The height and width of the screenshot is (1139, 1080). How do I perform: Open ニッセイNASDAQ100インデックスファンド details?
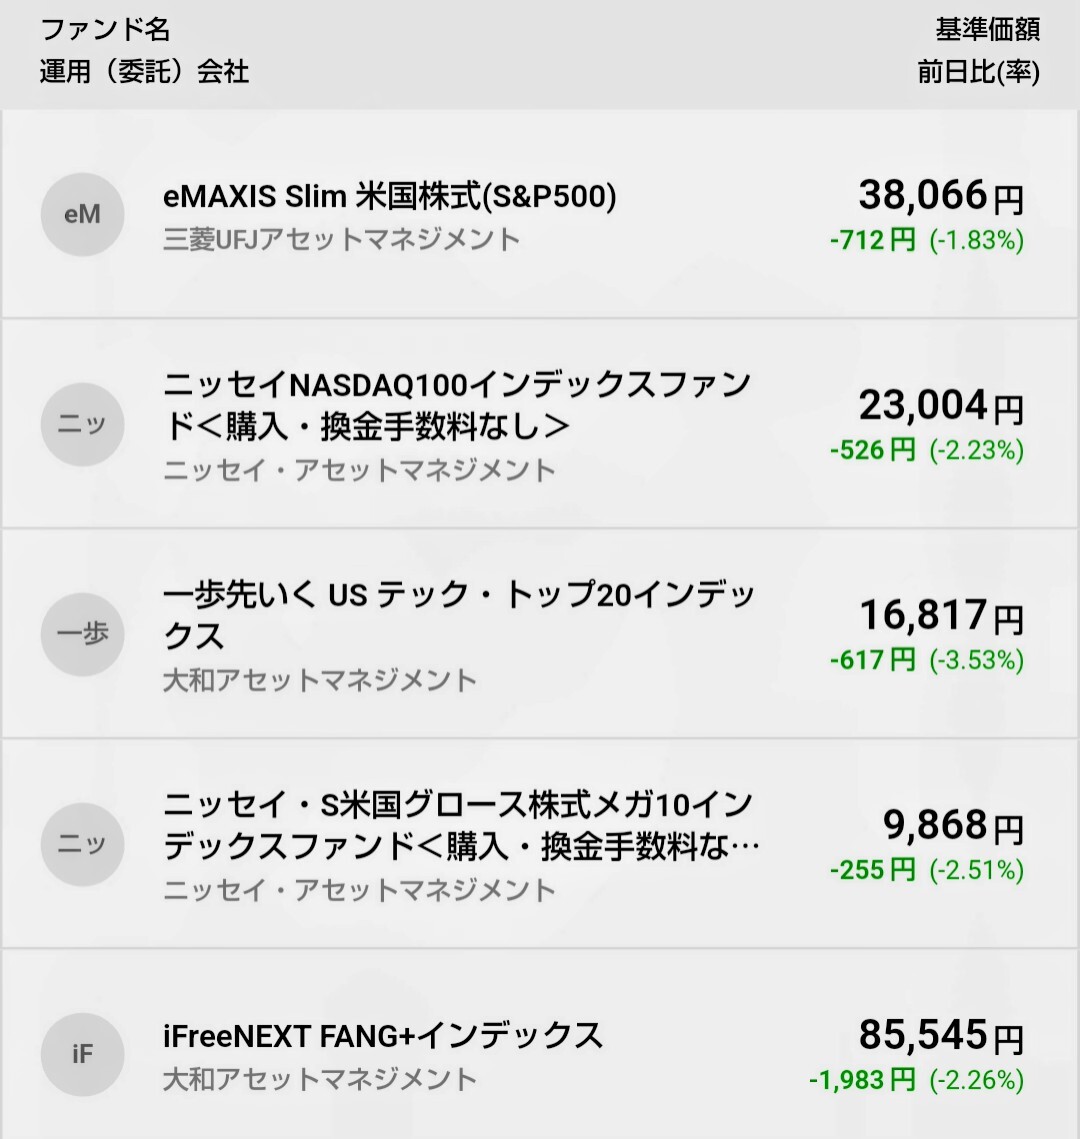456,405
